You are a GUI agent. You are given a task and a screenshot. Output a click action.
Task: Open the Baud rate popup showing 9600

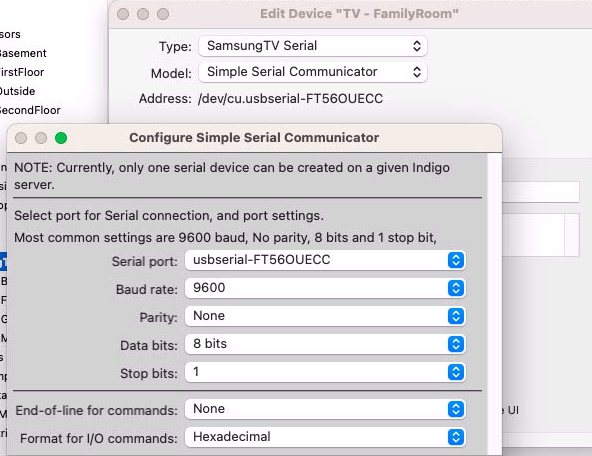[325, 288]
